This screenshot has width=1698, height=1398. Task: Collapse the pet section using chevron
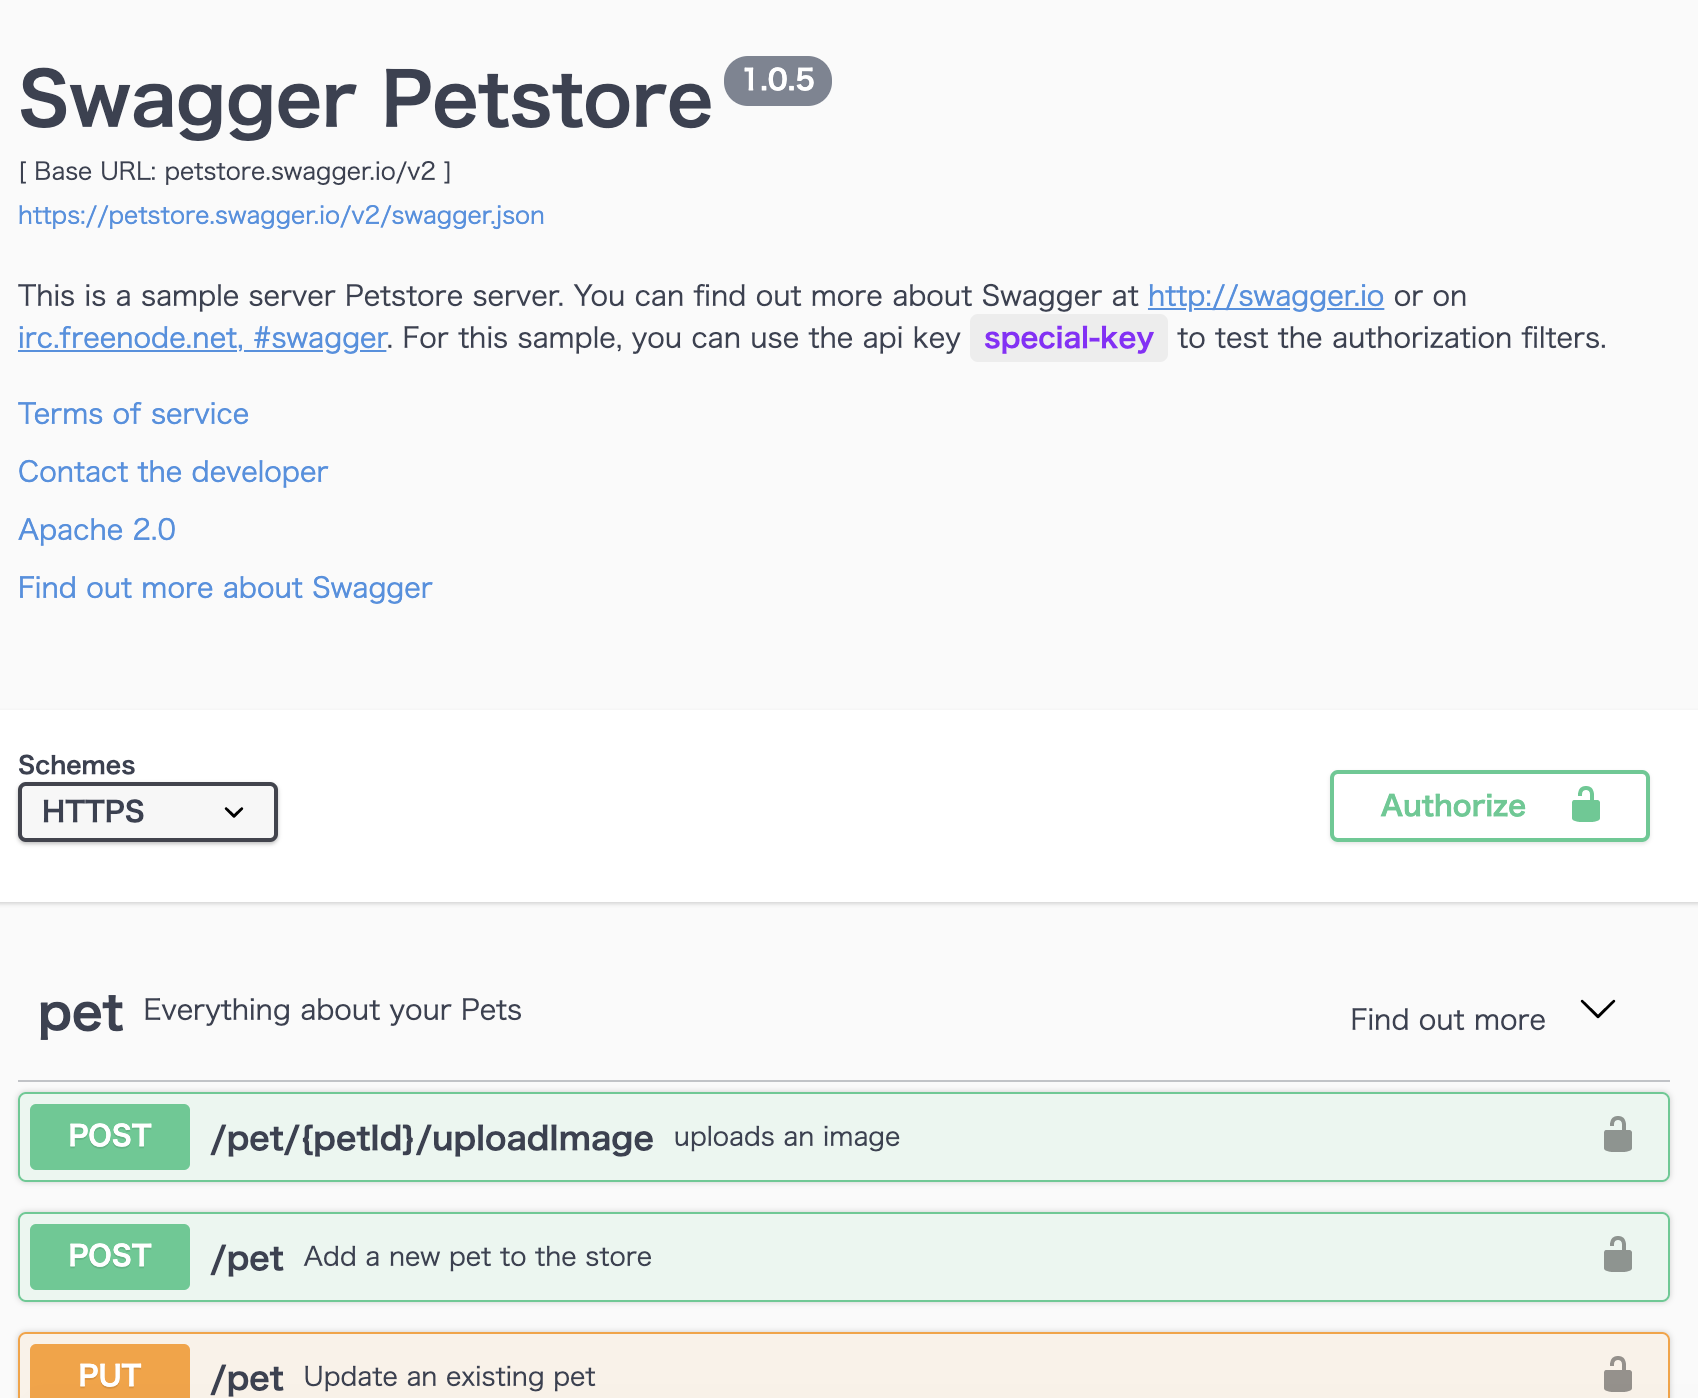[1597, 1009]
